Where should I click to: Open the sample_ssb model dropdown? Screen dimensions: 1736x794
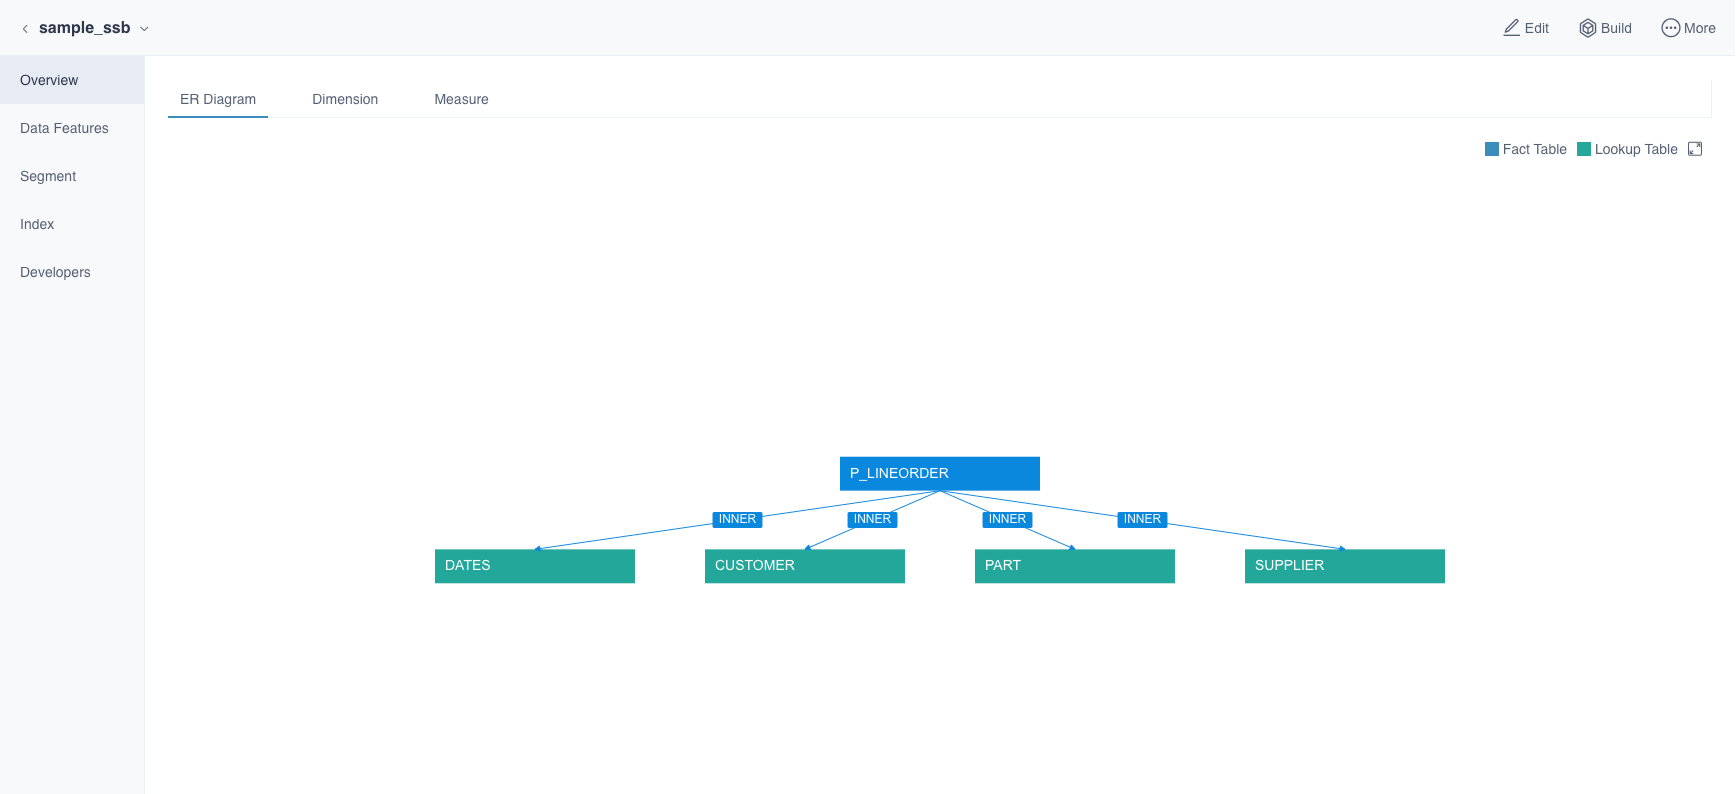click(144, 29)
